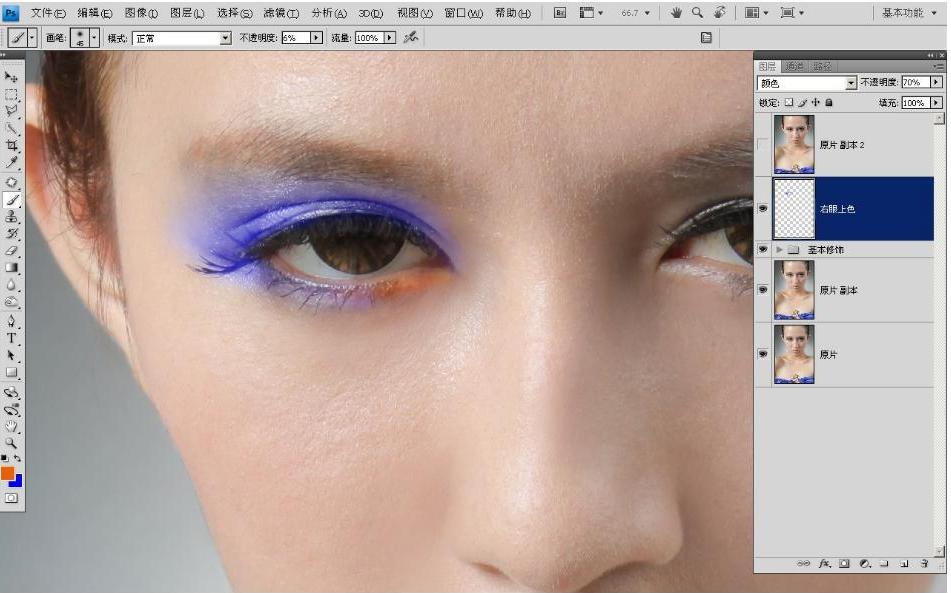Screen dimensions: 951x593
Task: Hide the 原片 layer
Action: tap(763, 354)
